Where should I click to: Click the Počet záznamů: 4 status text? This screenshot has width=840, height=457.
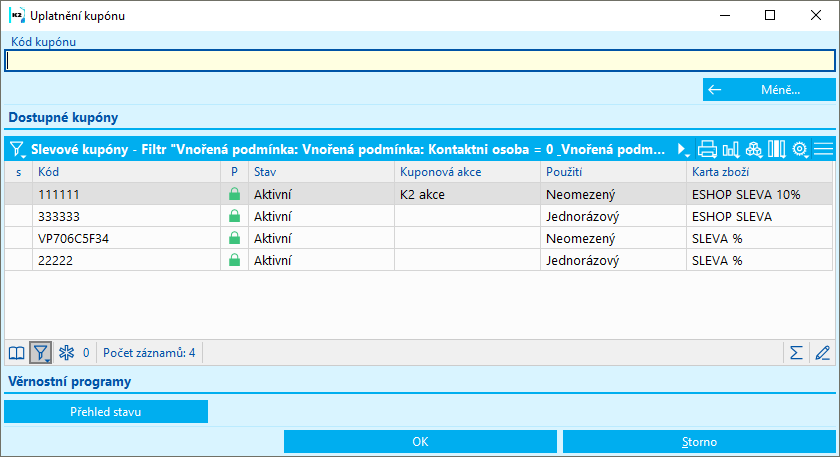point(149,353)
